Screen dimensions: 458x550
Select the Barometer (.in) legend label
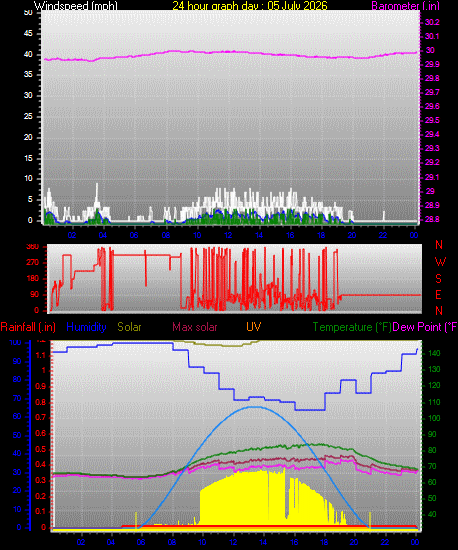tap(405, 6)
